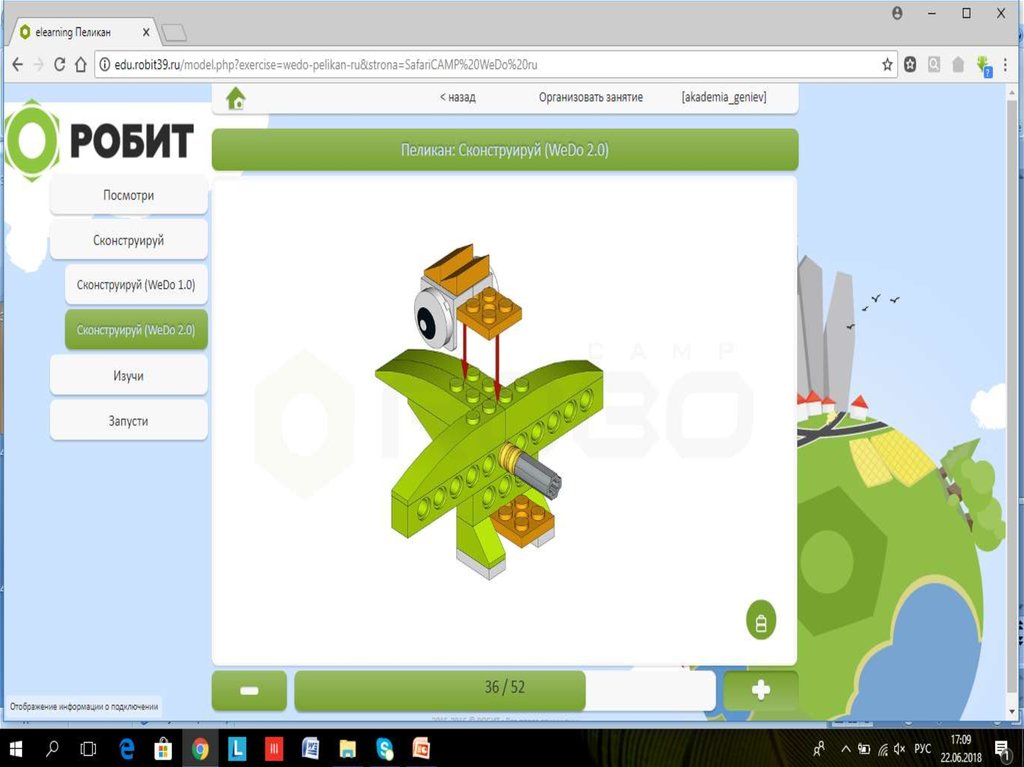Click the battery status tray icon
Viewport: 1024px width, 767px height.
(x=864, y=749)
